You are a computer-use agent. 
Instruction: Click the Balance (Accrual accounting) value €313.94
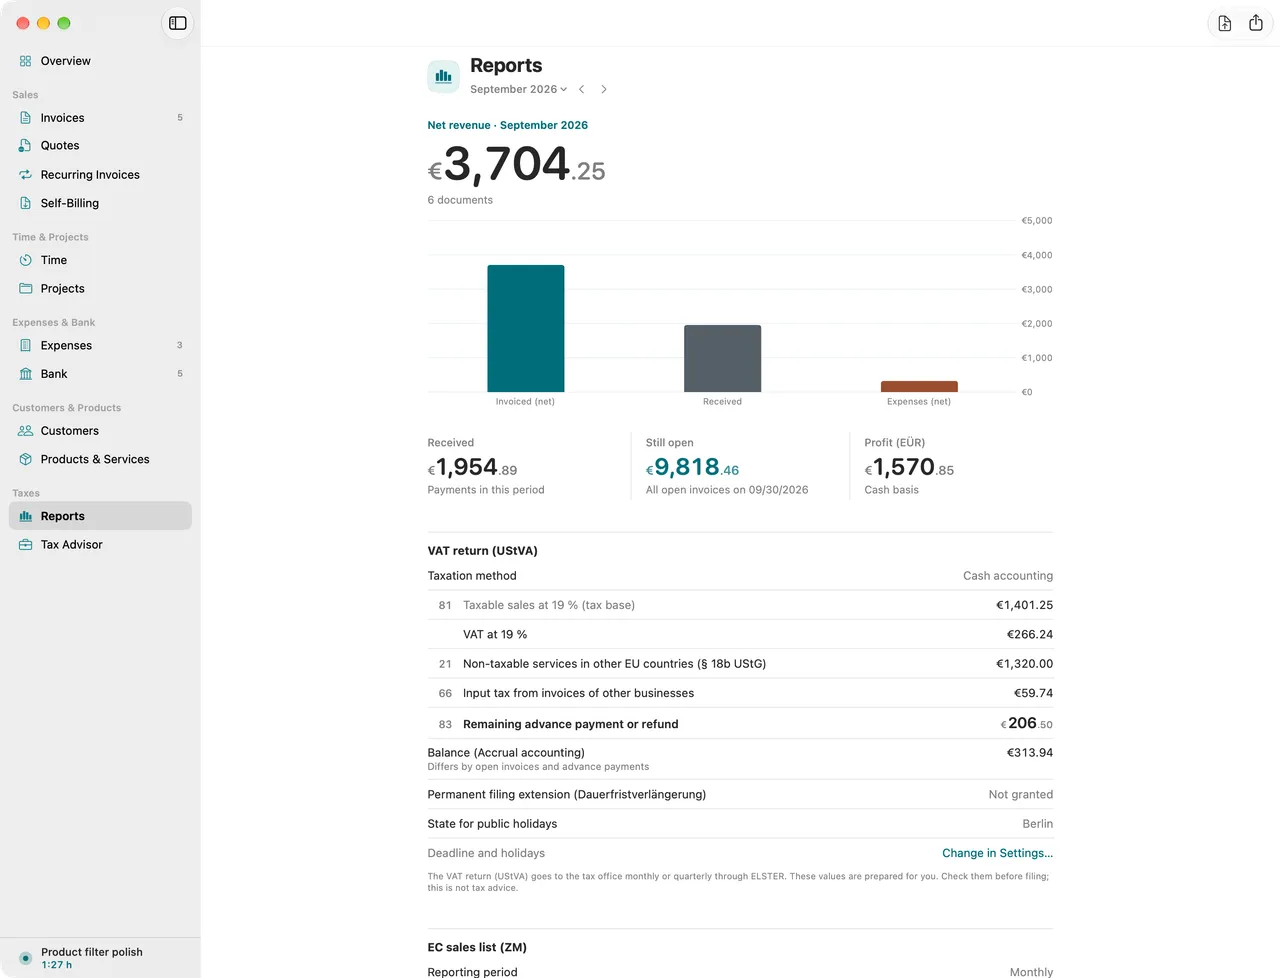1030,753
